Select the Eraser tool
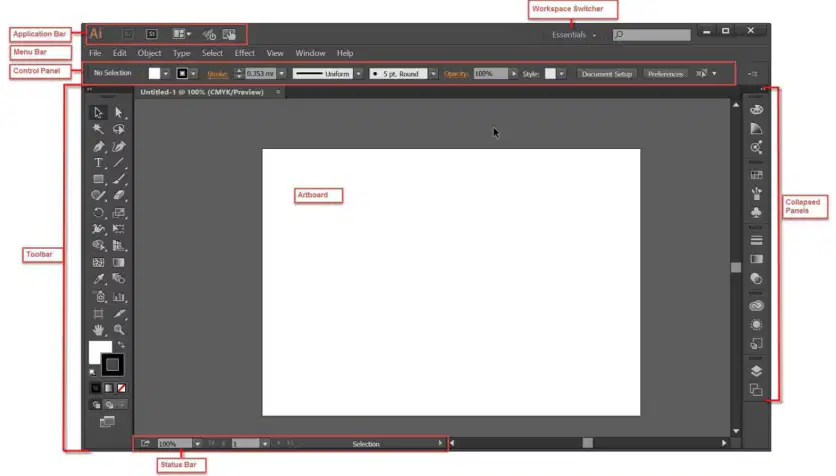The height and width of the screenshot is (476, 836). (x=118, y=196)
